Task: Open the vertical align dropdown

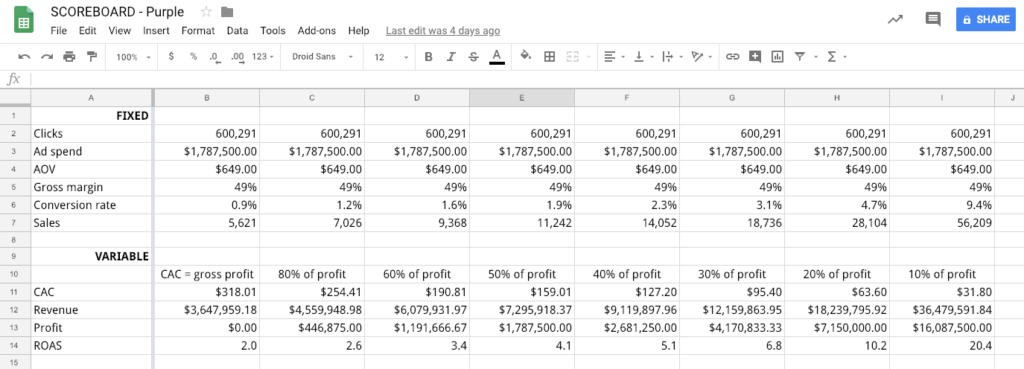Action: pos(643,57)
